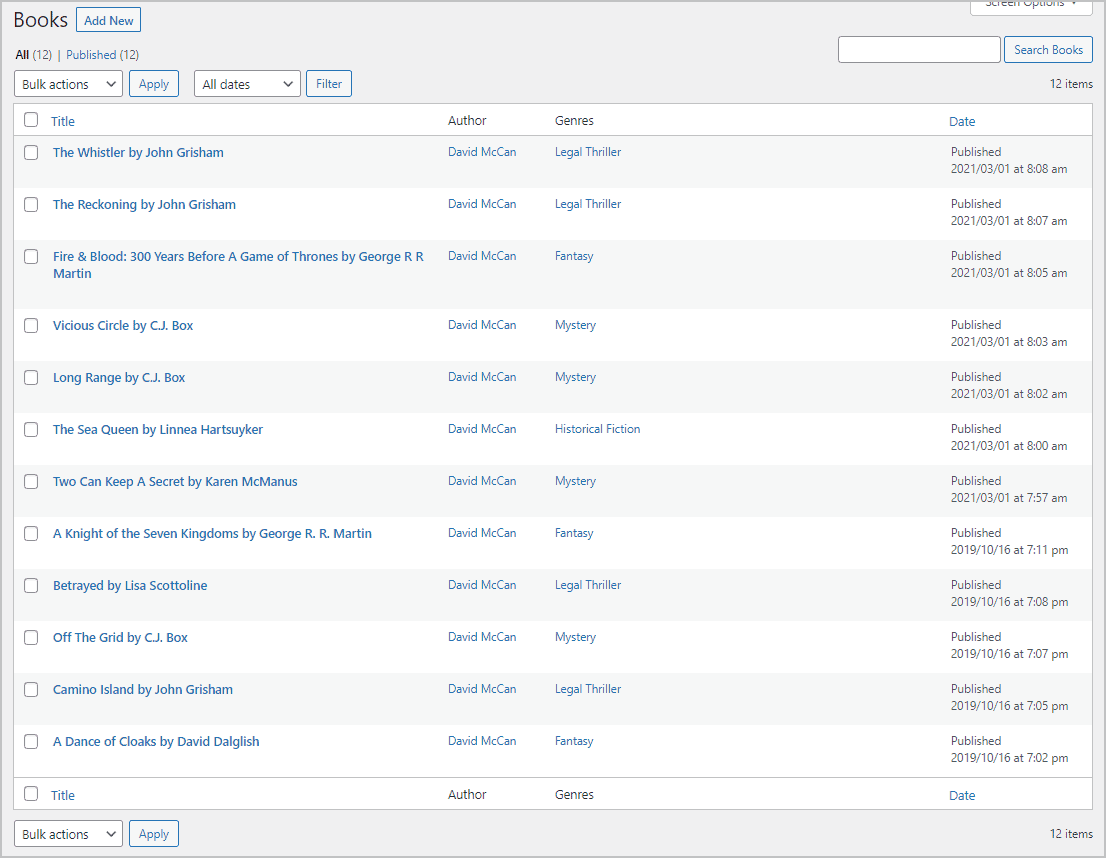The image size is (1106, 858).
Task: Open Camino Island by John Grisham
Action: [142, 689]
